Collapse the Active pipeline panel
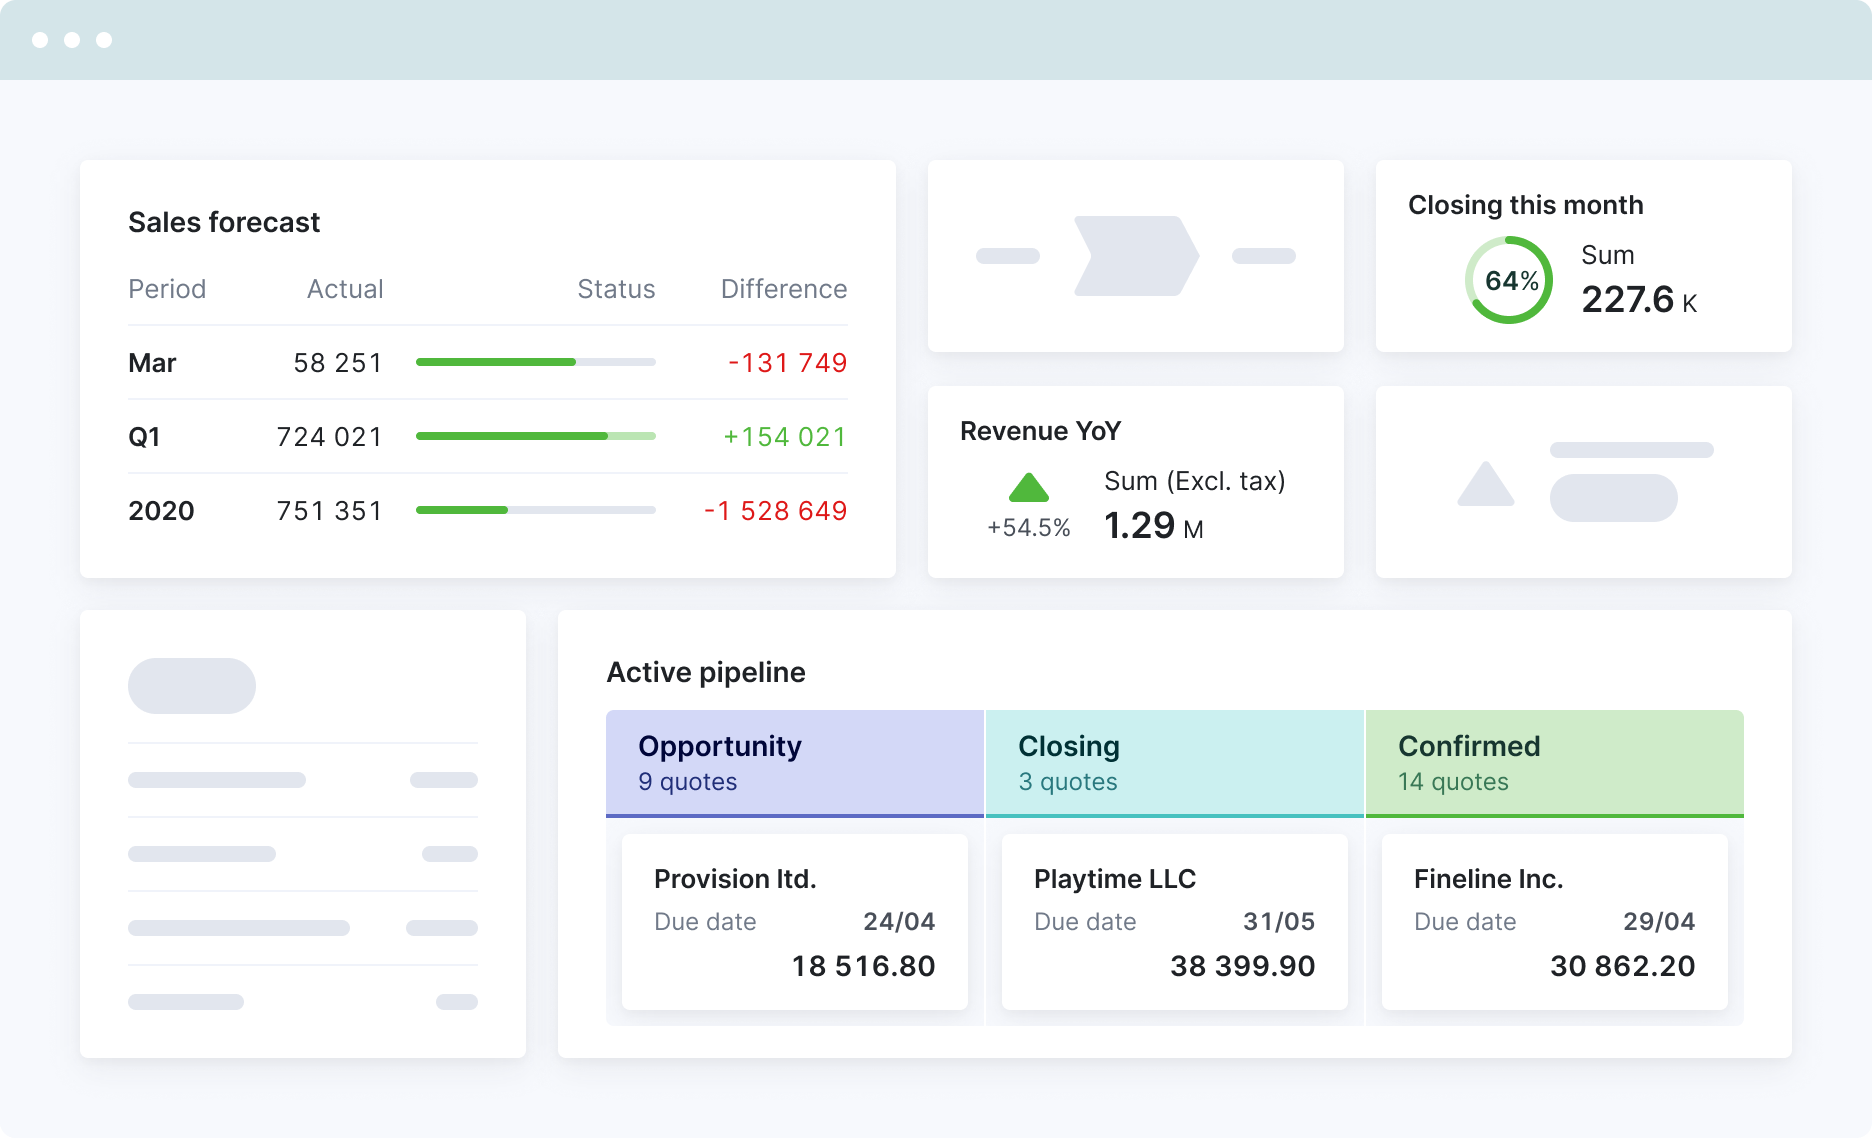Image resolution: width=1872 pixels, height=1138 pixels. (705, 672)
